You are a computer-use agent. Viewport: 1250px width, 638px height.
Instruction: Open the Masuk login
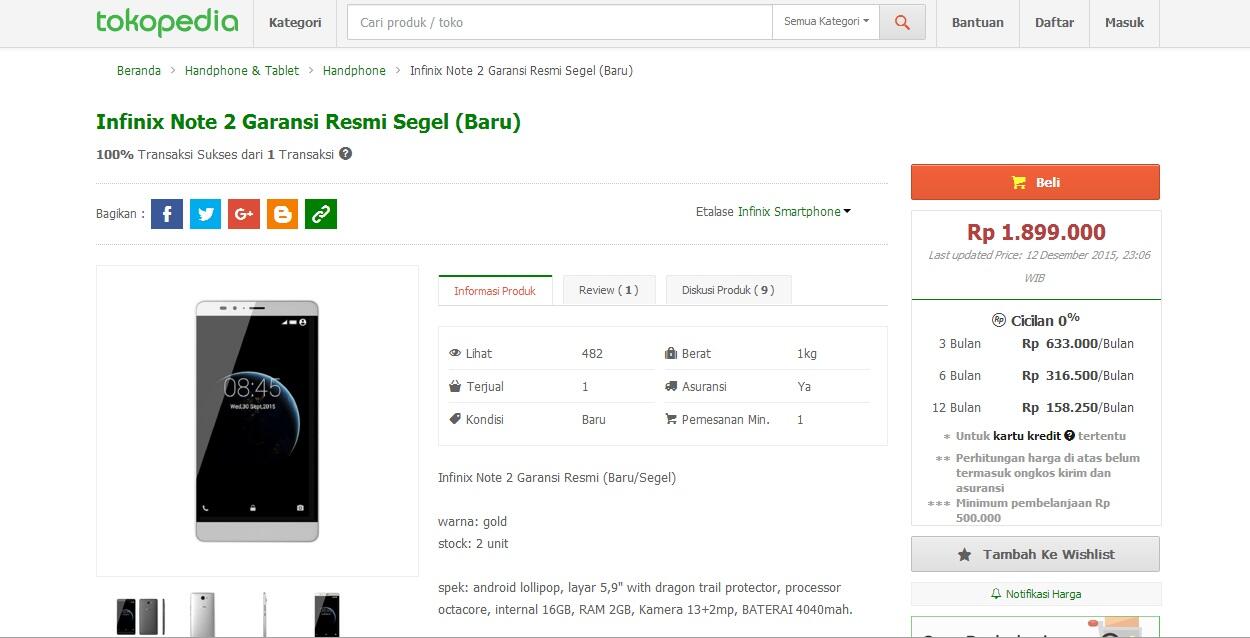pyautogui.click(x=1124, y=22)
